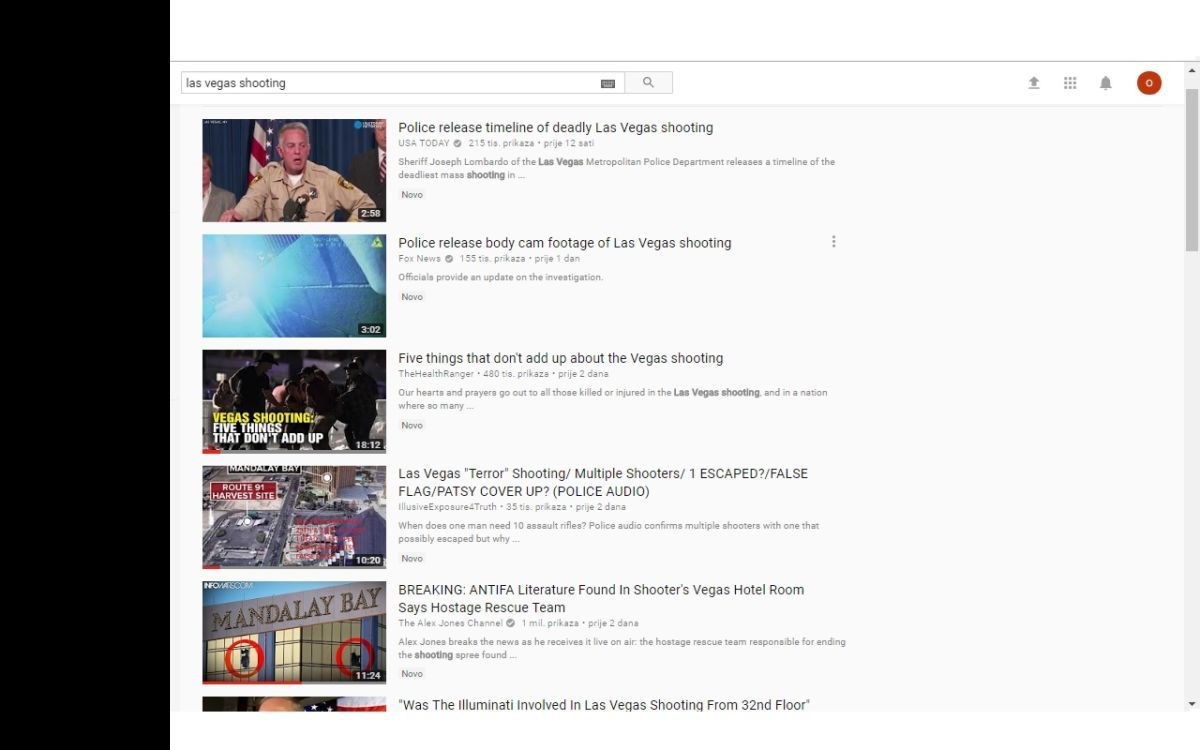Open 'Five things that don't add up' title
The image size is (1200, 750).
pos(561,358)
